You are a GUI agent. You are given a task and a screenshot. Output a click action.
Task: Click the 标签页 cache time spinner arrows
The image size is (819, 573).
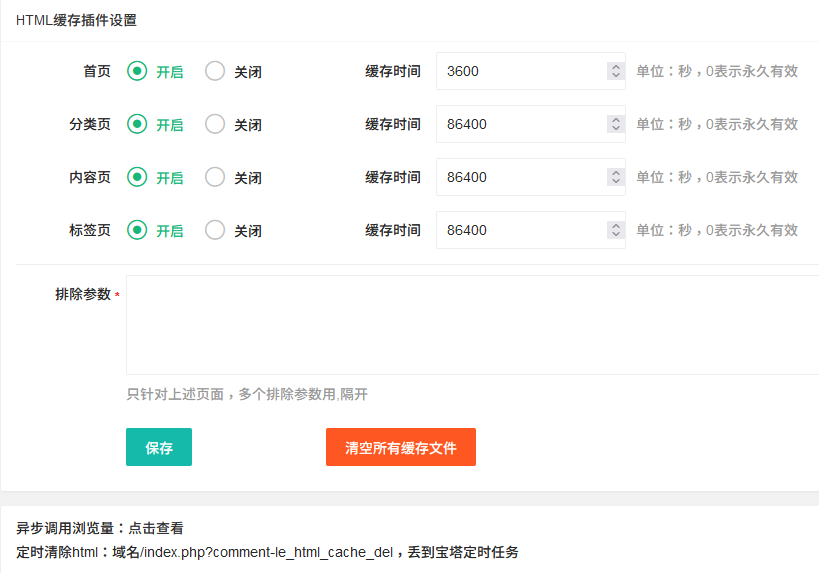616,230
